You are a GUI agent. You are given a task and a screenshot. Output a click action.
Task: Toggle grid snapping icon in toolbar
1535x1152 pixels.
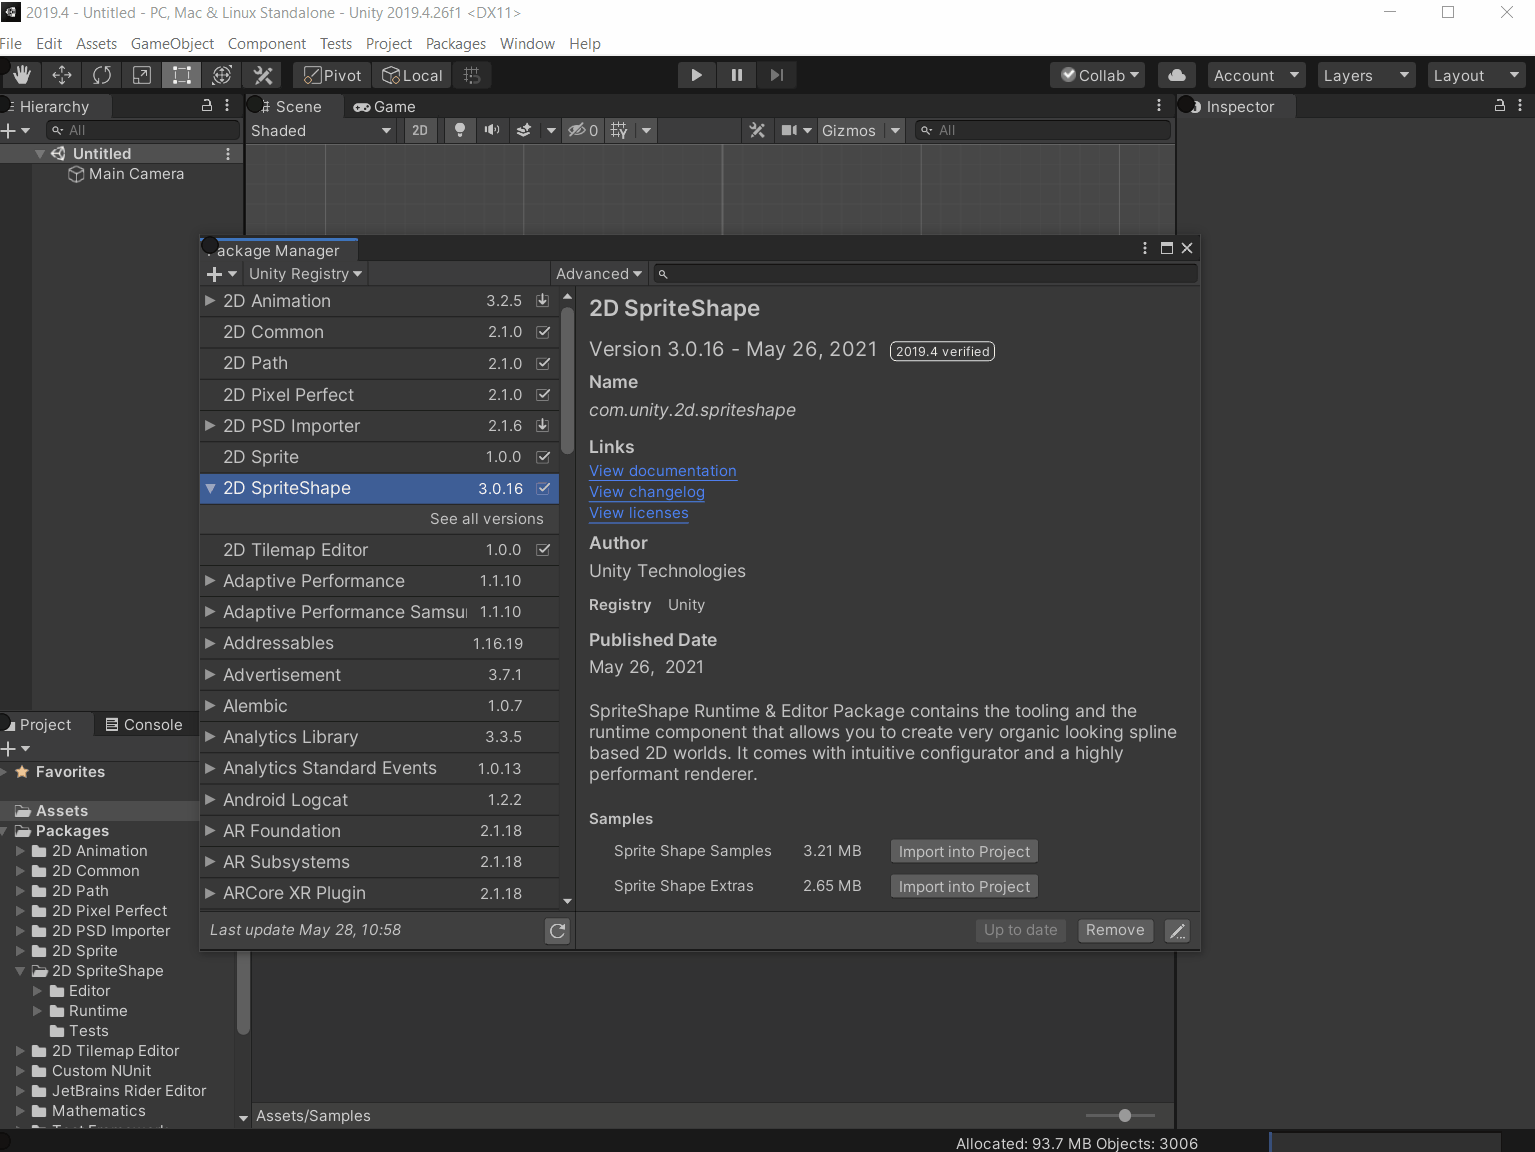pos(472,75)
